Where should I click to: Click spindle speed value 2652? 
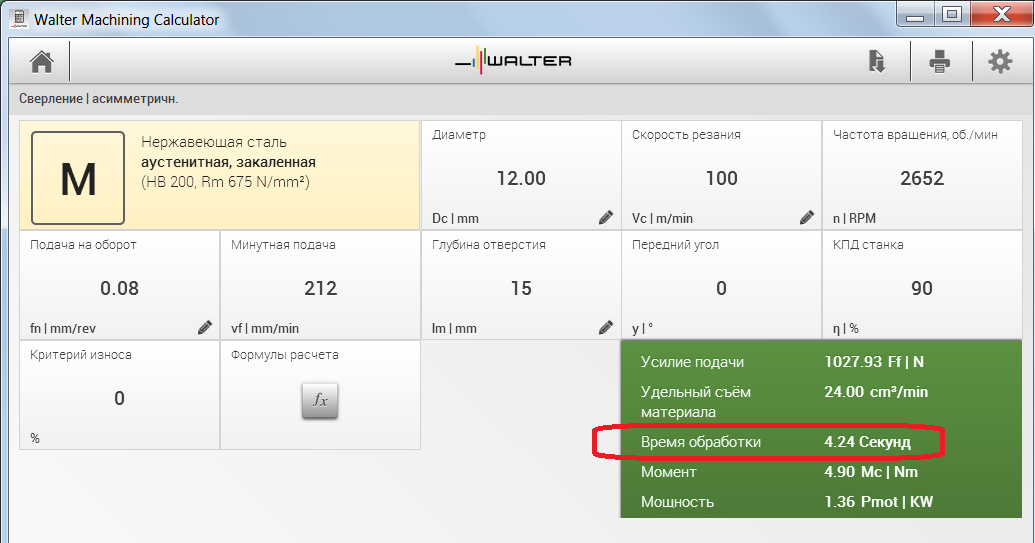coord(922,178)
